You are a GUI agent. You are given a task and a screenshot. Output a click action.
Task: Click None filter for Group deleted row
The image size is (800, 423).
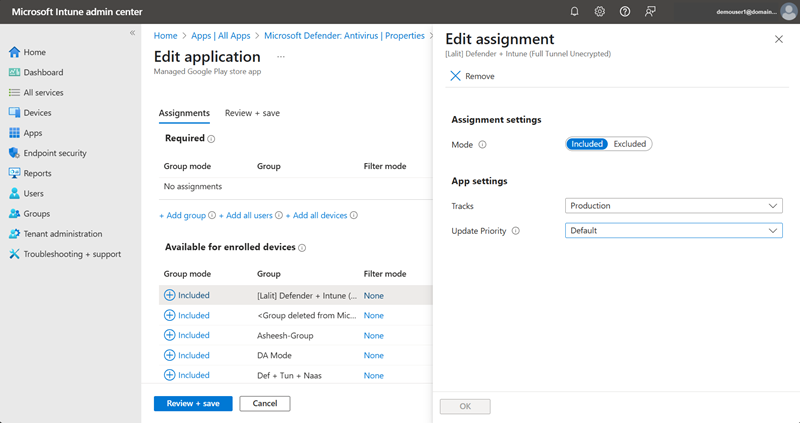(373, 315)
